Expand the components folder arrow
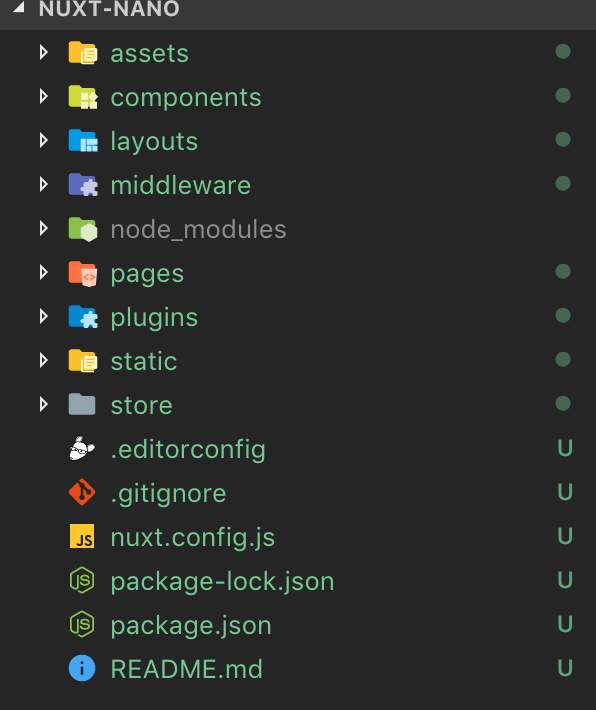Screen dimensions: 596x710 43,96
